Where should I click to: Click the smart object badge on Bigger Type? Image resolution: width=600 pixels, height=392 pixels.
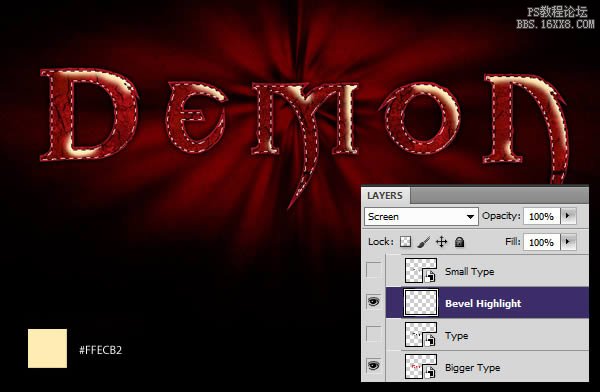[x=430, y=372]
